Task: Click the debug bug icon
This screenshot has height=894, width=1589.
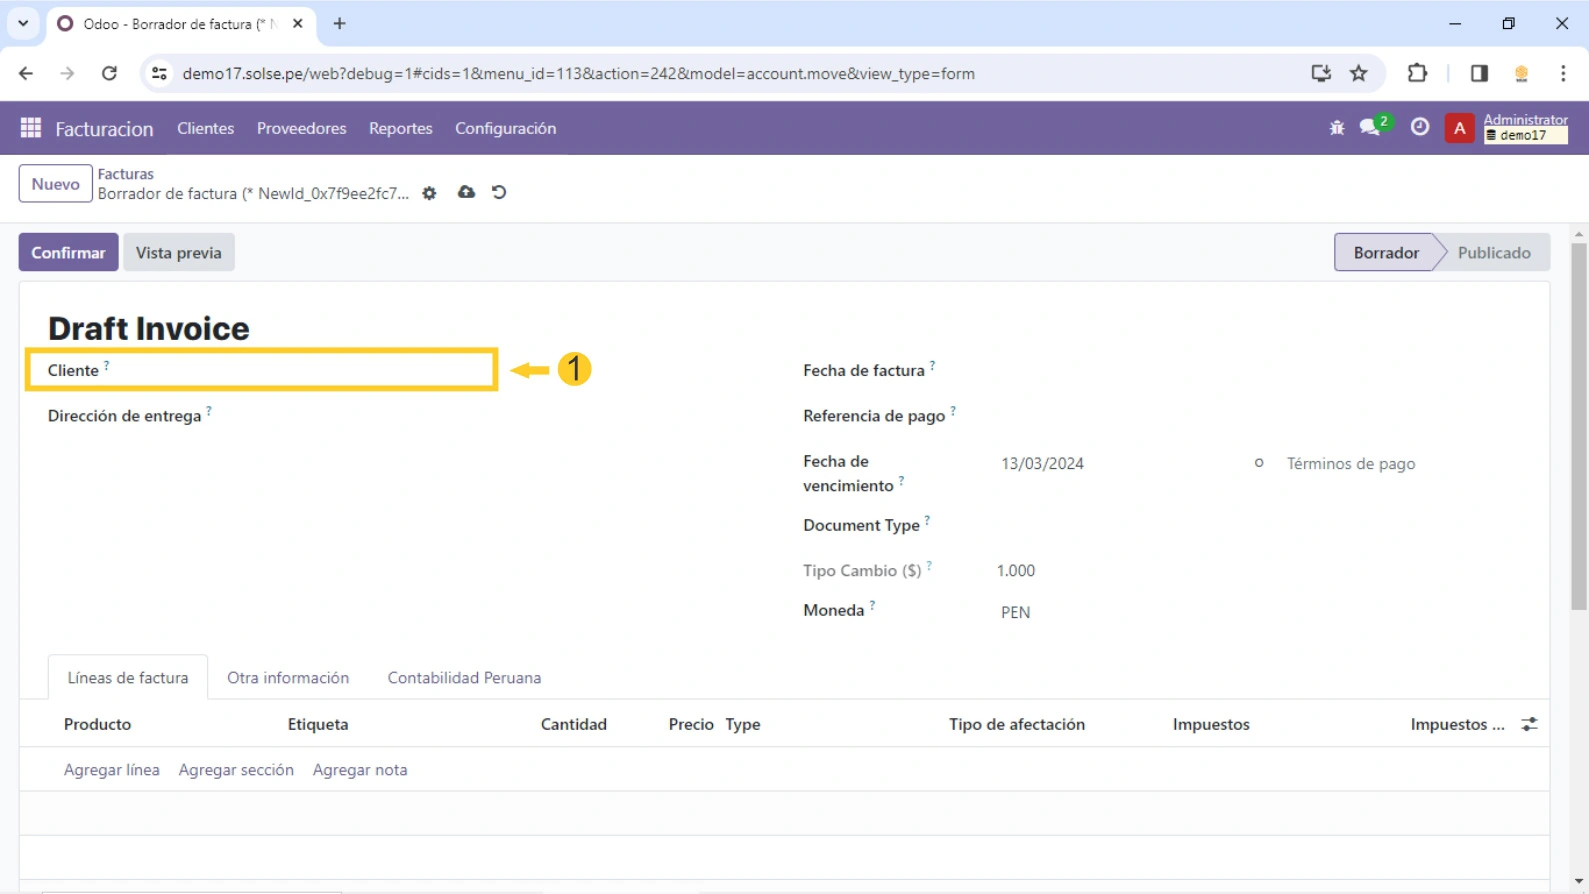Action: (x=1337, y=128)
